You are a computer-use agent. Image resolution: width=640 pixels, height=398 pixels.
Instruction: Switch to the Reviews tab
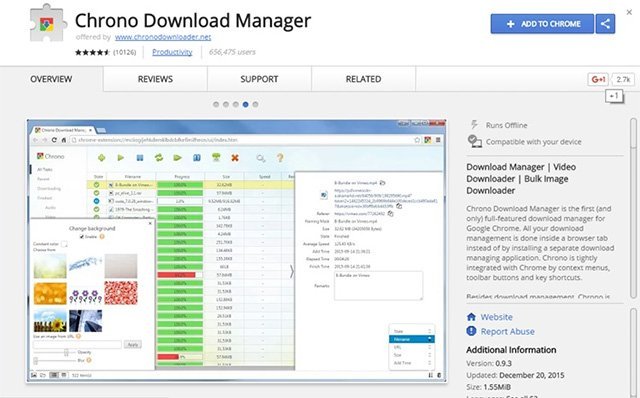(155, 79)
